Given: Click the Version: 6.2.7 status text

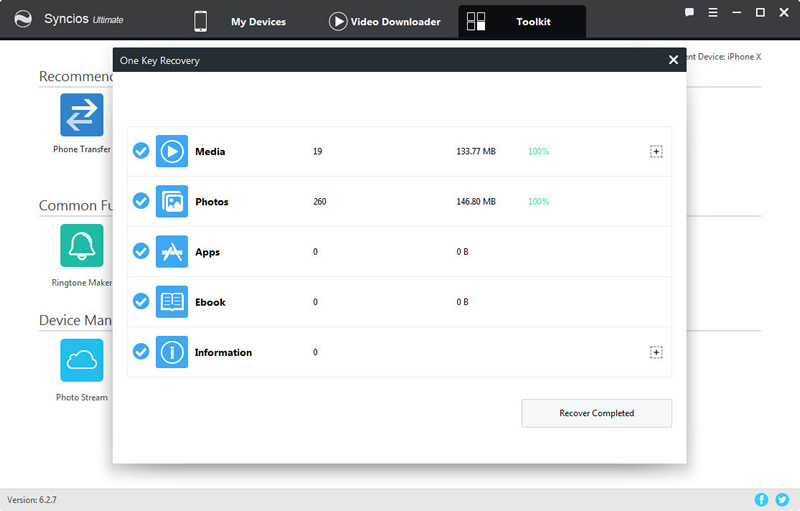Looking at the screenshot, I should click(x=32, y=500).
